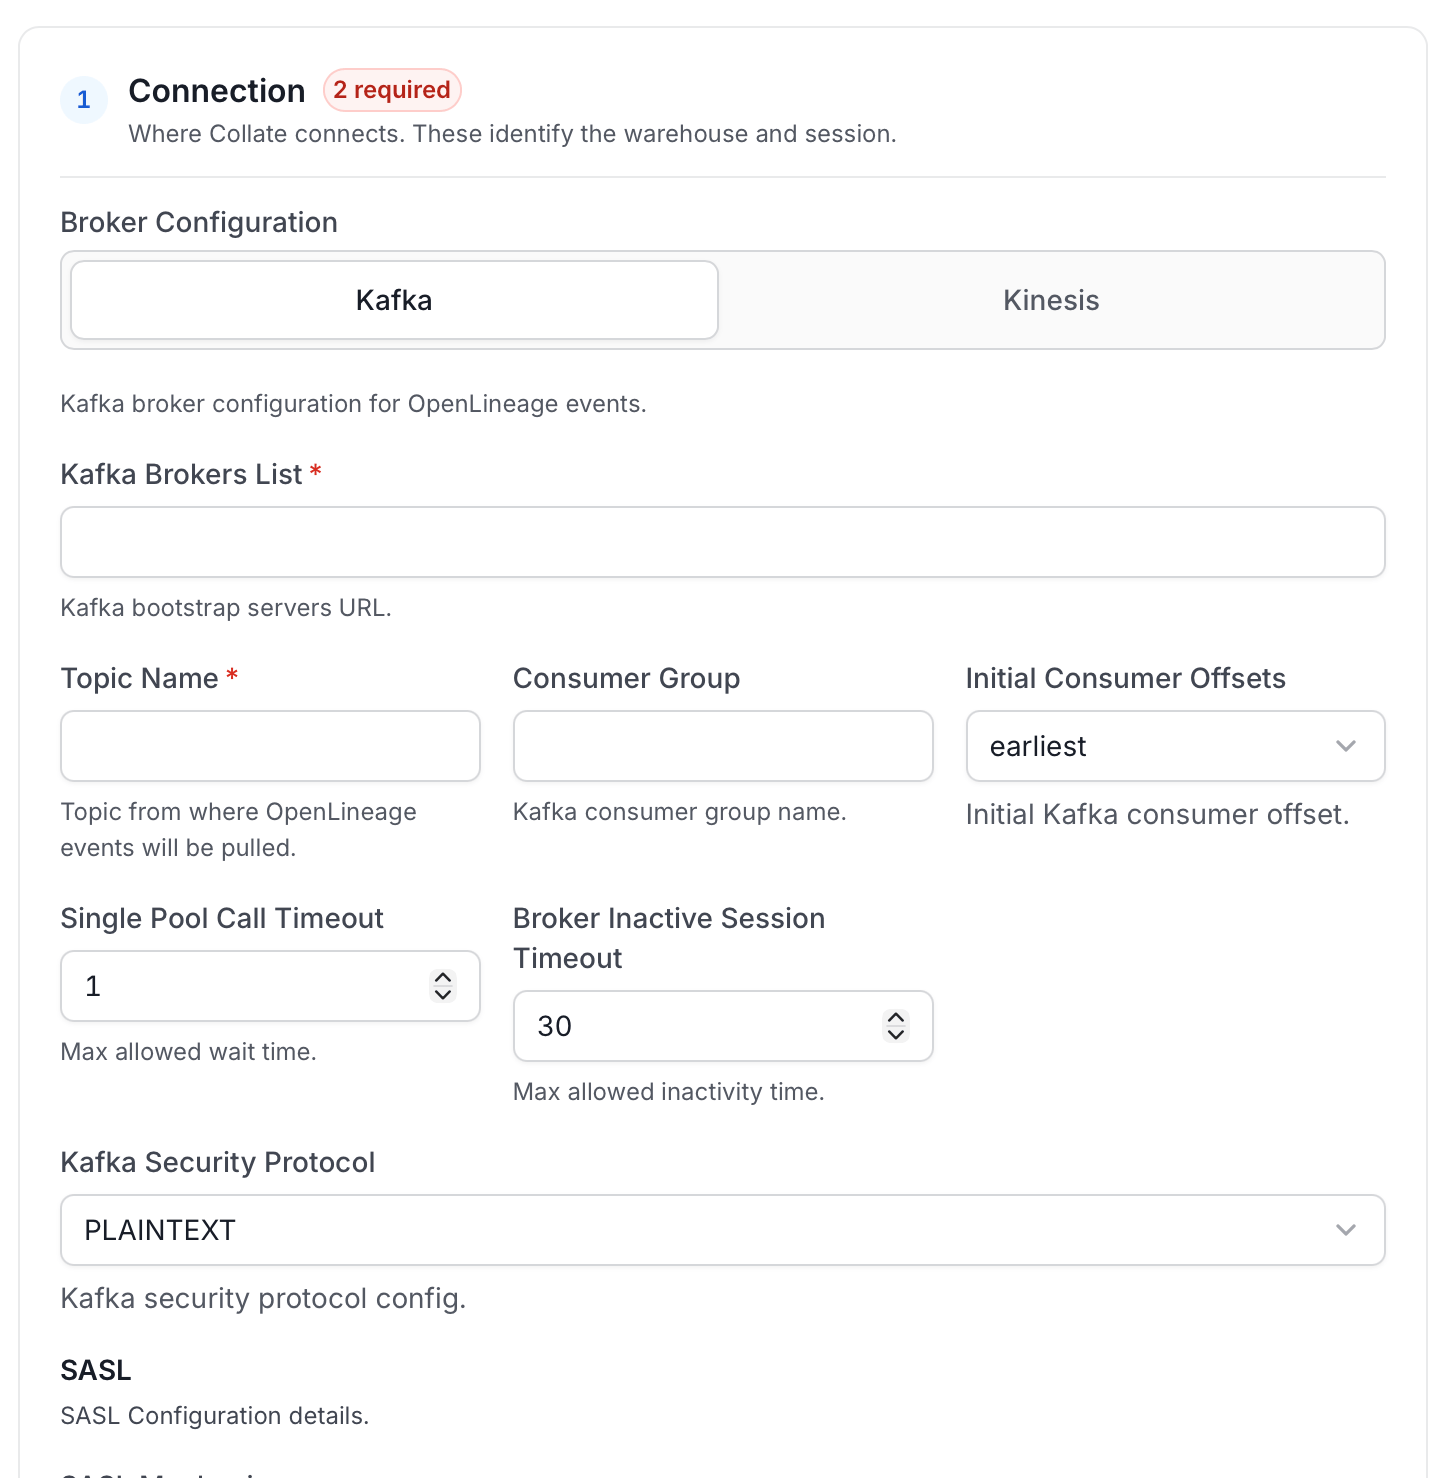Click the '2 required' badge
Screen dimensions: 1450x1478
click(x=392, y=90)
